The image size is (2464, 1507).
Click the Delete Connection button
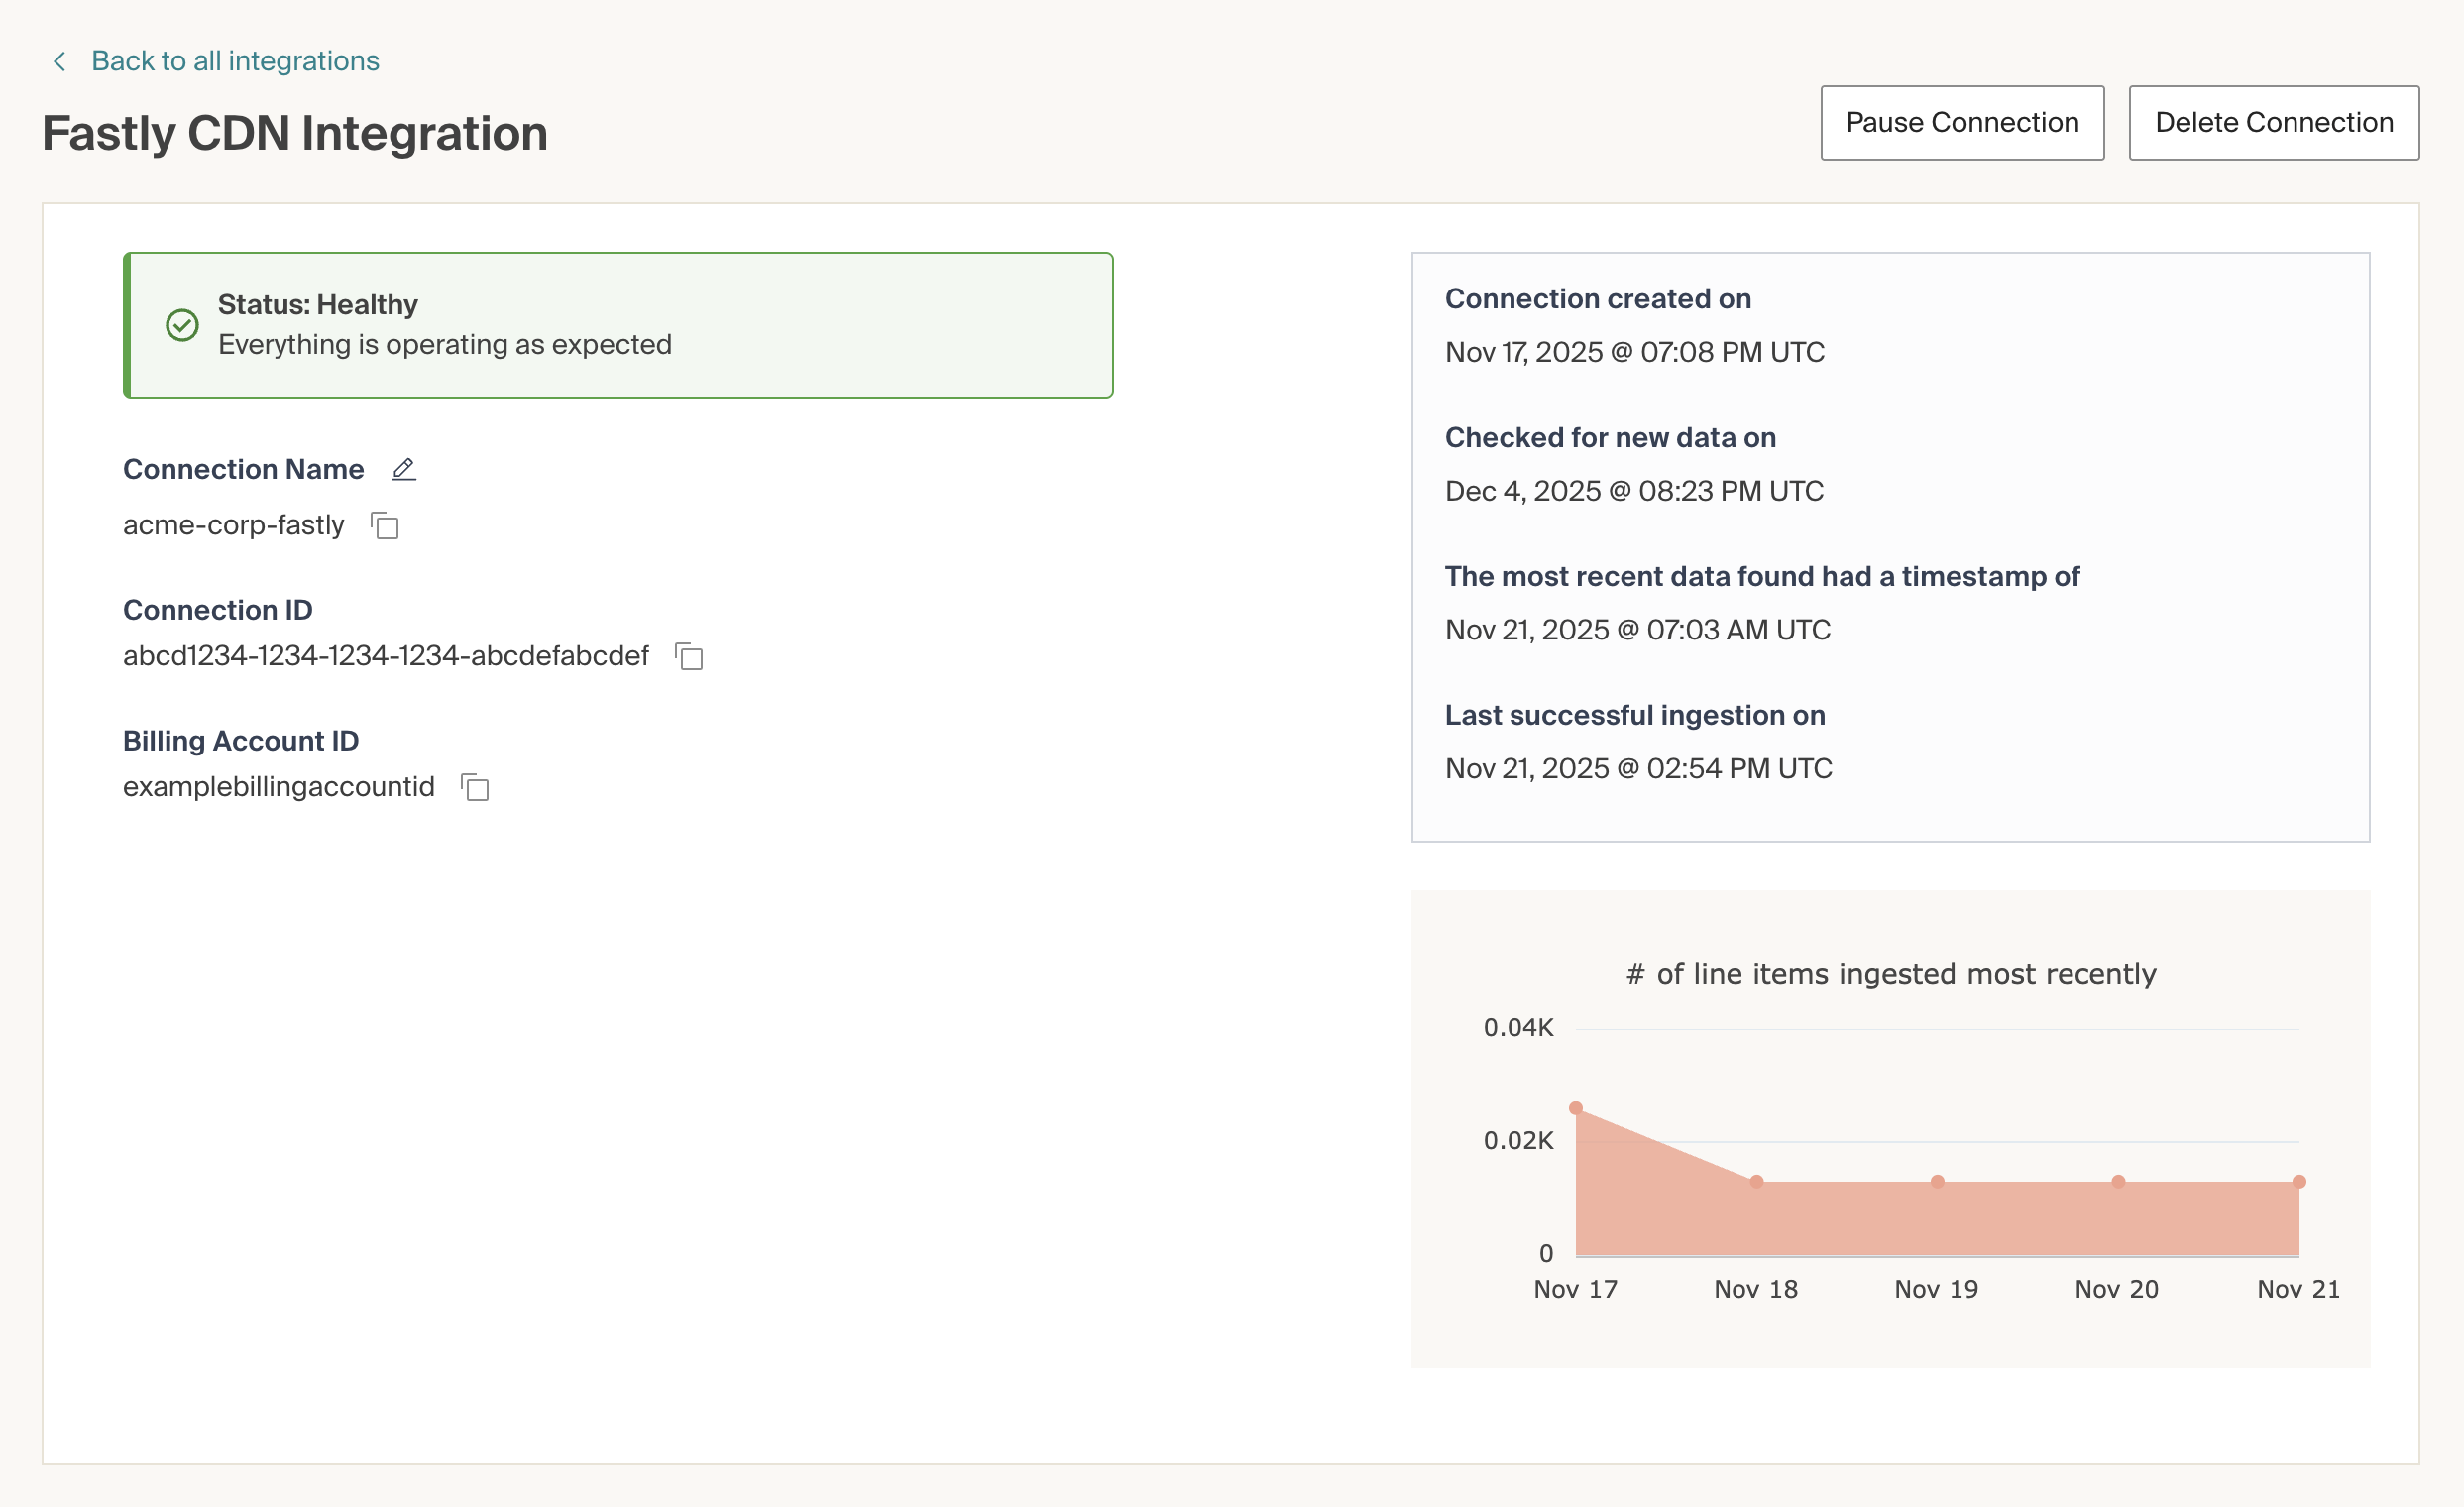(x=2274, y=122)
